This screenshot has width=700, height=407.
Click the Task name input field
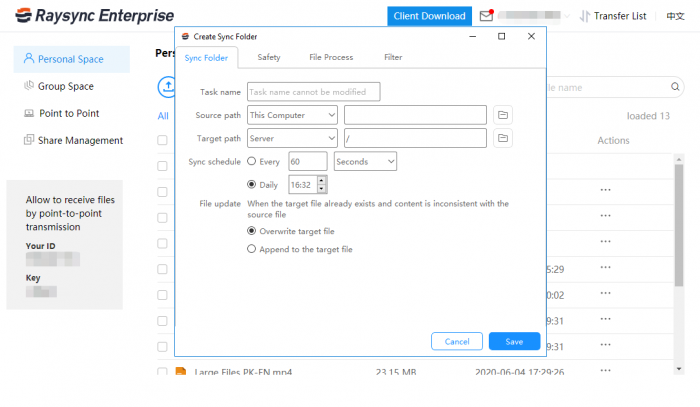click(313, 92)
